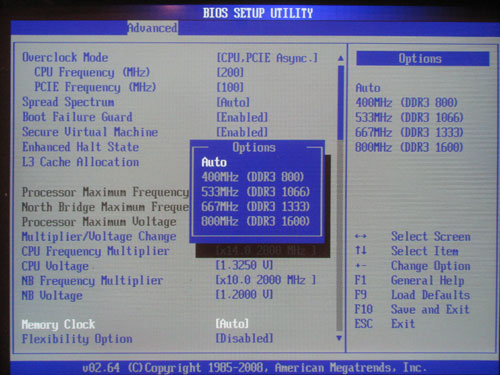
Task: Select CPU Frequency (MHz) setting
Action: (x=92, y=72)
